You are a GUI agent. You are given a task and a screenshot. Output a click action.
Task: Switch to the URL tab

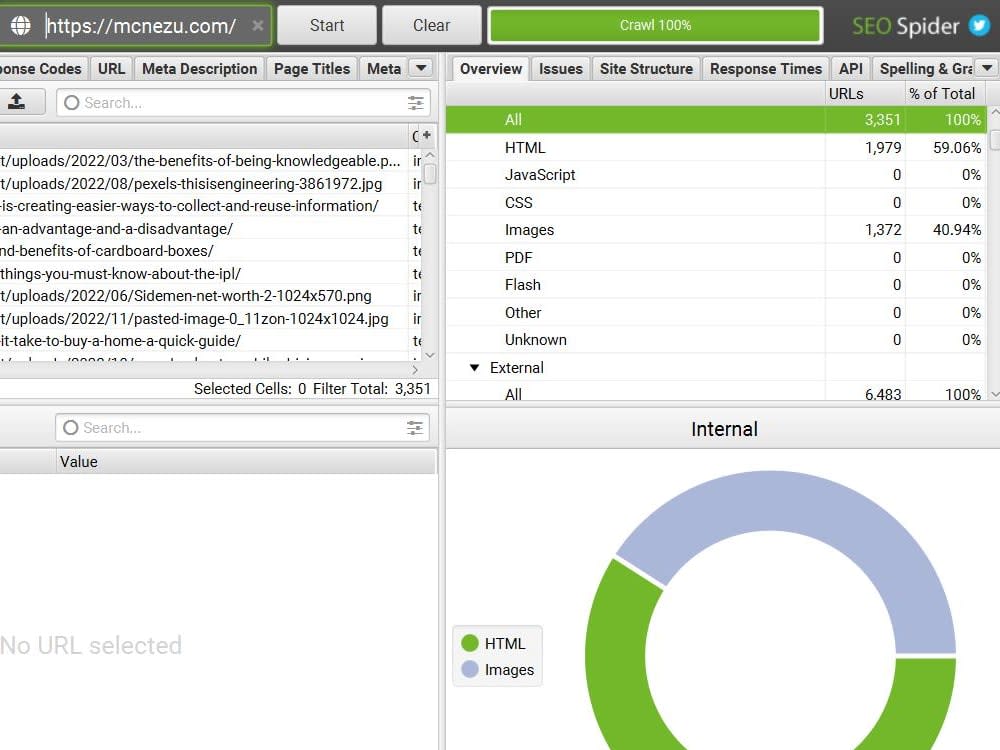pos(112,68)
